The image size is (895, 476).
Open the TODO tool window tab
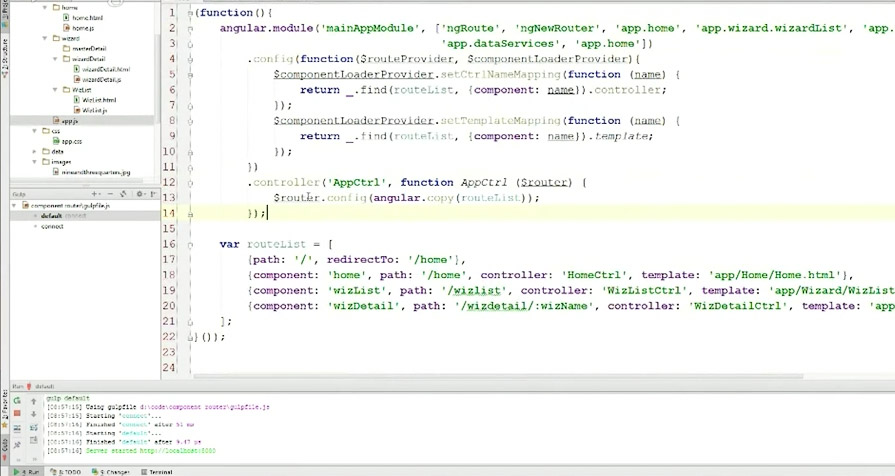tap(66, 472)
